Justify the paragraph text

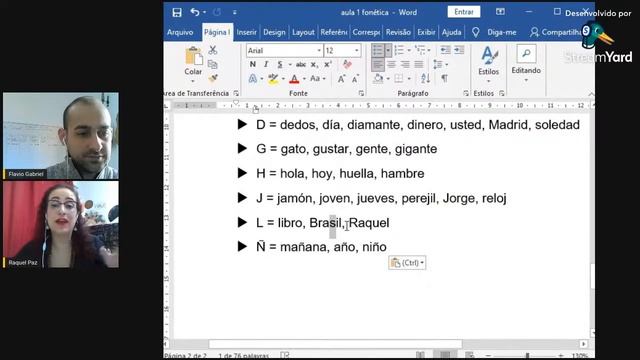tap(419, 64)
